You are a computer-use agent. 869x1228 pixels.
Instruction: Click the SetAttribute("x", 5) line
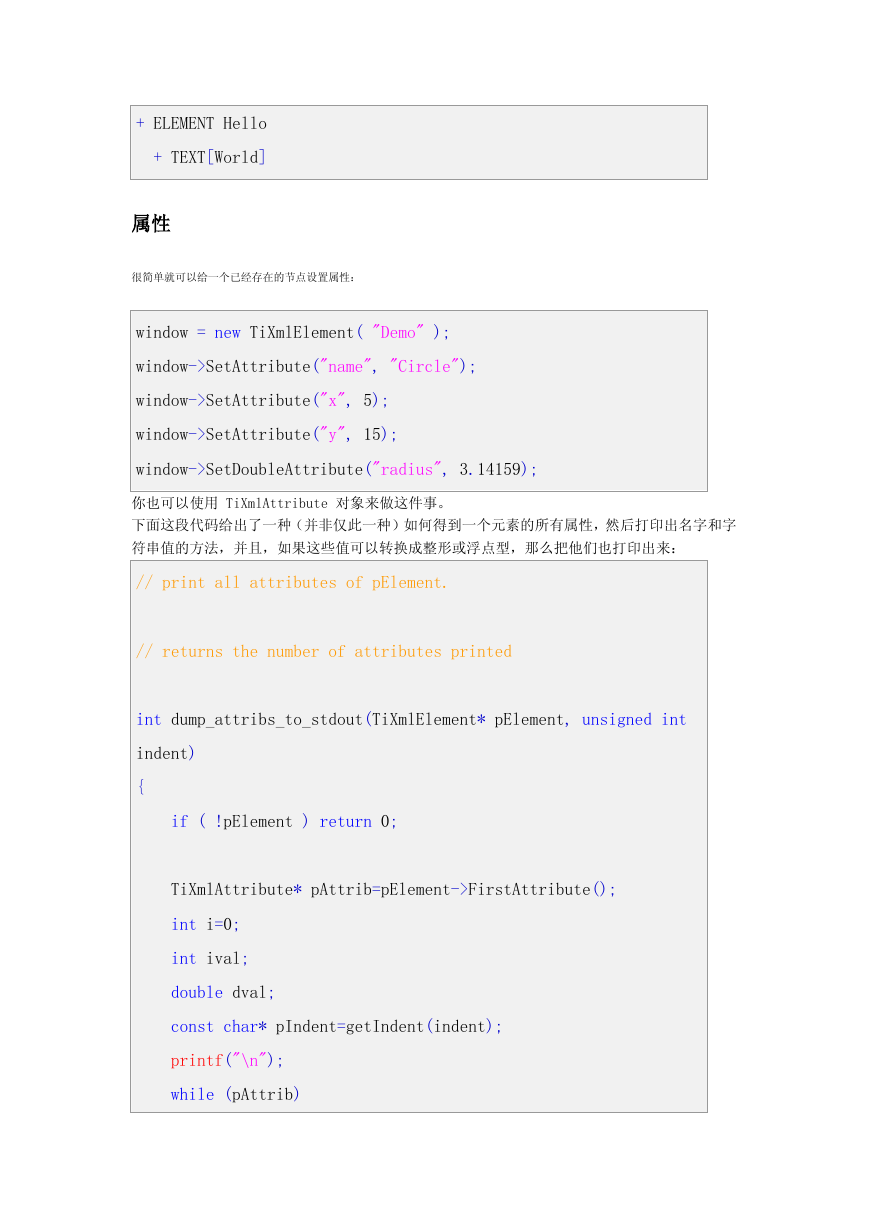pyautogui.click(x=262, y=401)
